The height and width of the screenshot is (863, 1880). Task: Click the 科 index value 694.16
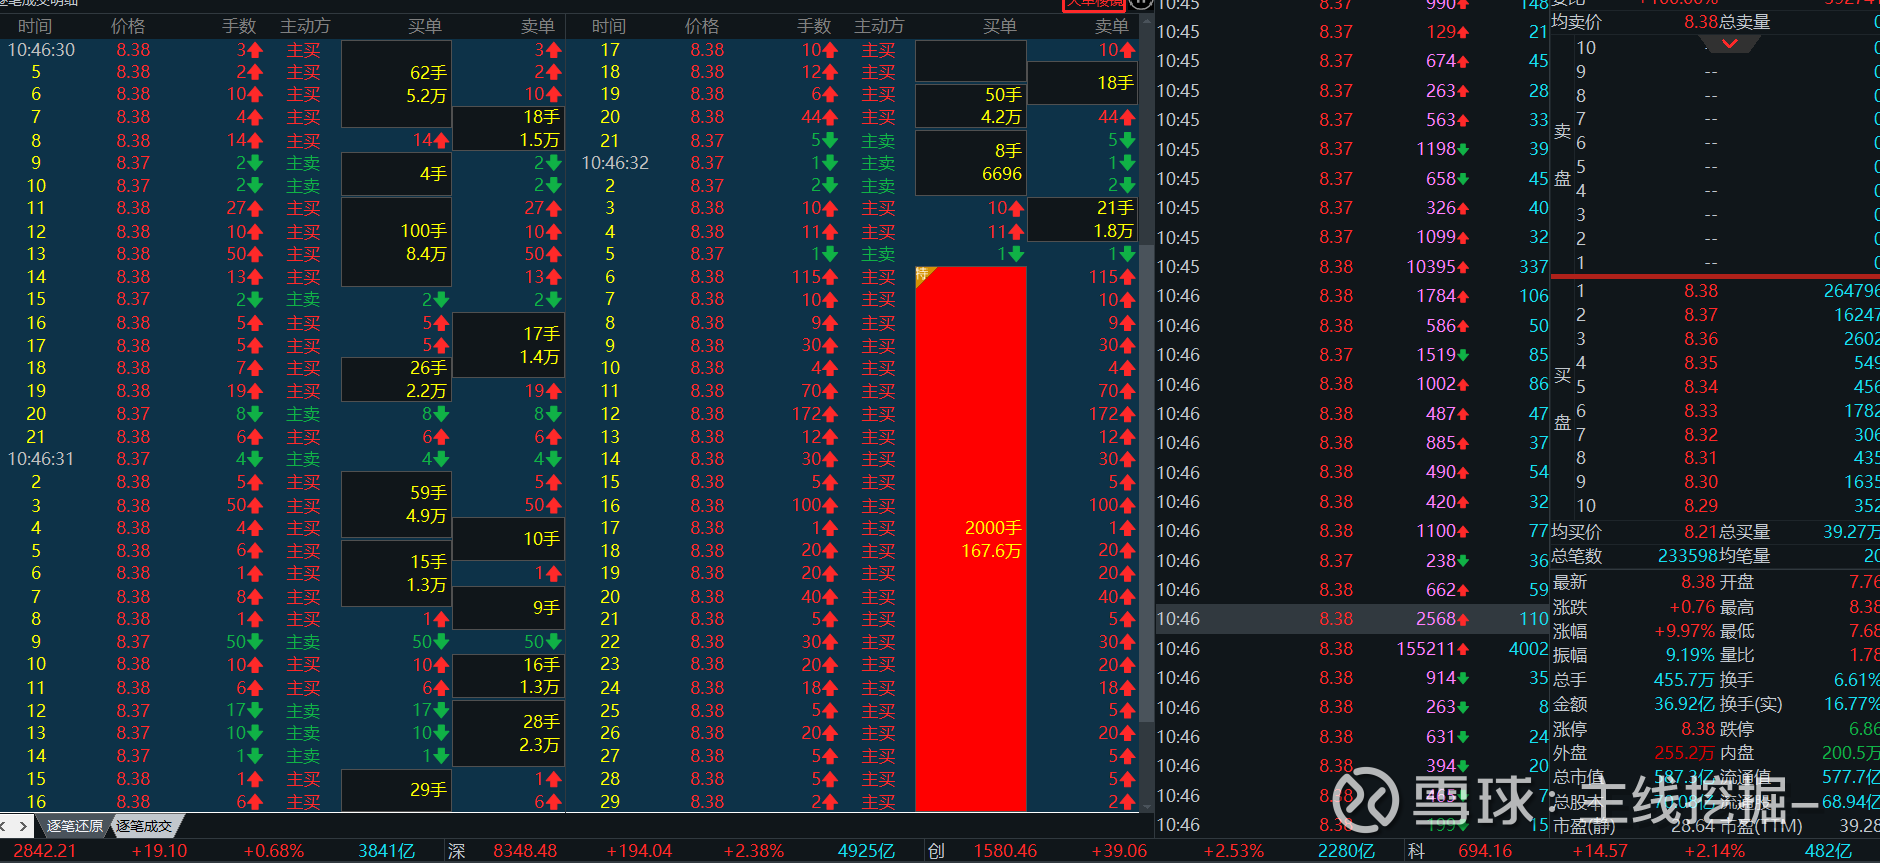click(x=1485, y=851)
